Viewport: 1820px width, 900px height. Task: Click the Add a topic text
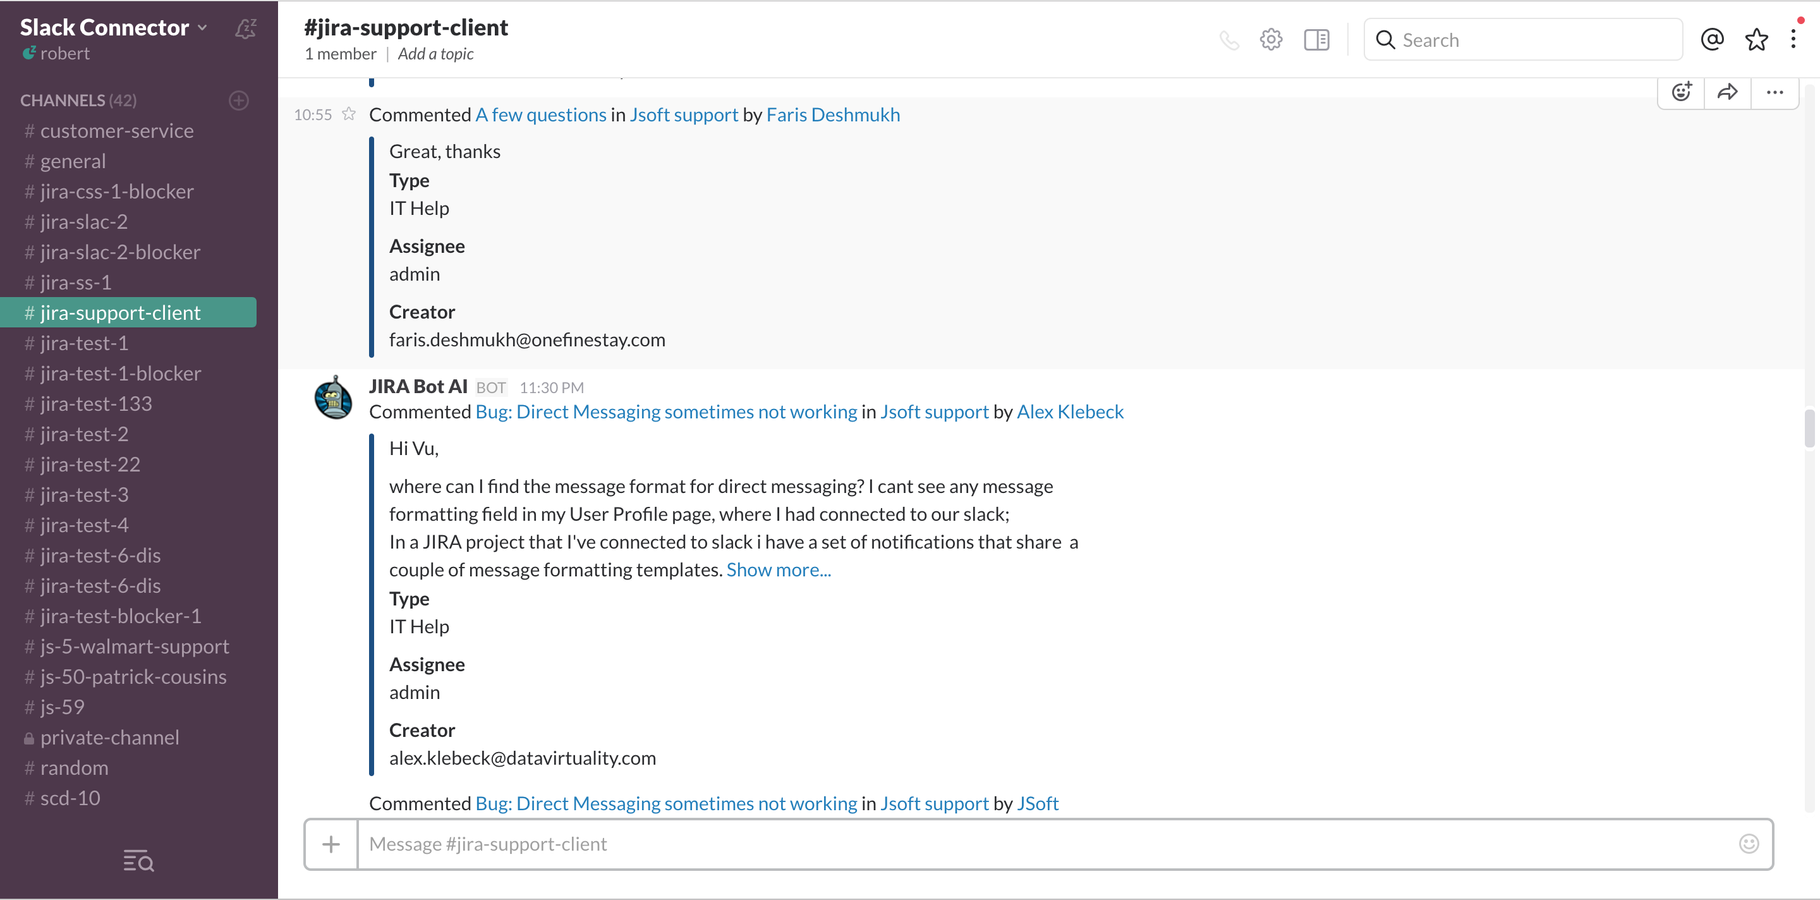pos(436,54)
